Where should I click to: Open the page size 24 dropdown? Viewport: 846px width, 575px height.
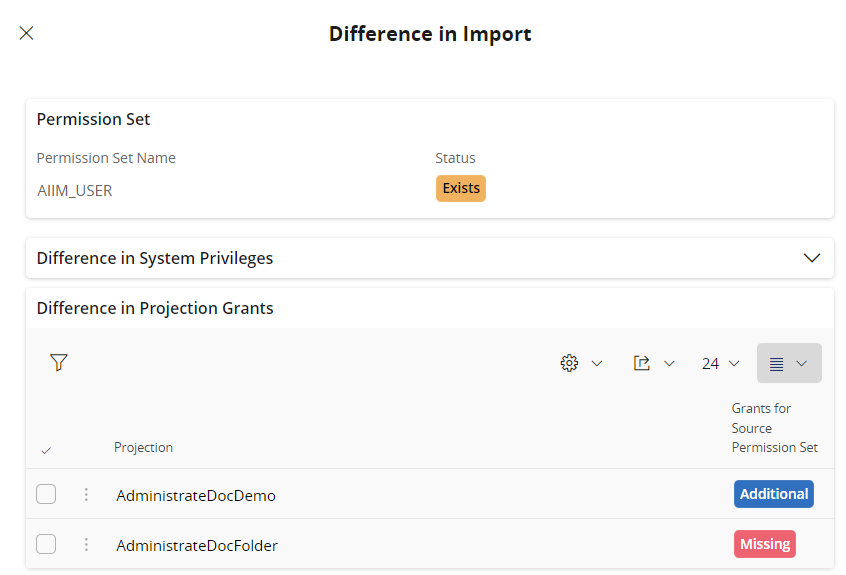click(720, 363)
